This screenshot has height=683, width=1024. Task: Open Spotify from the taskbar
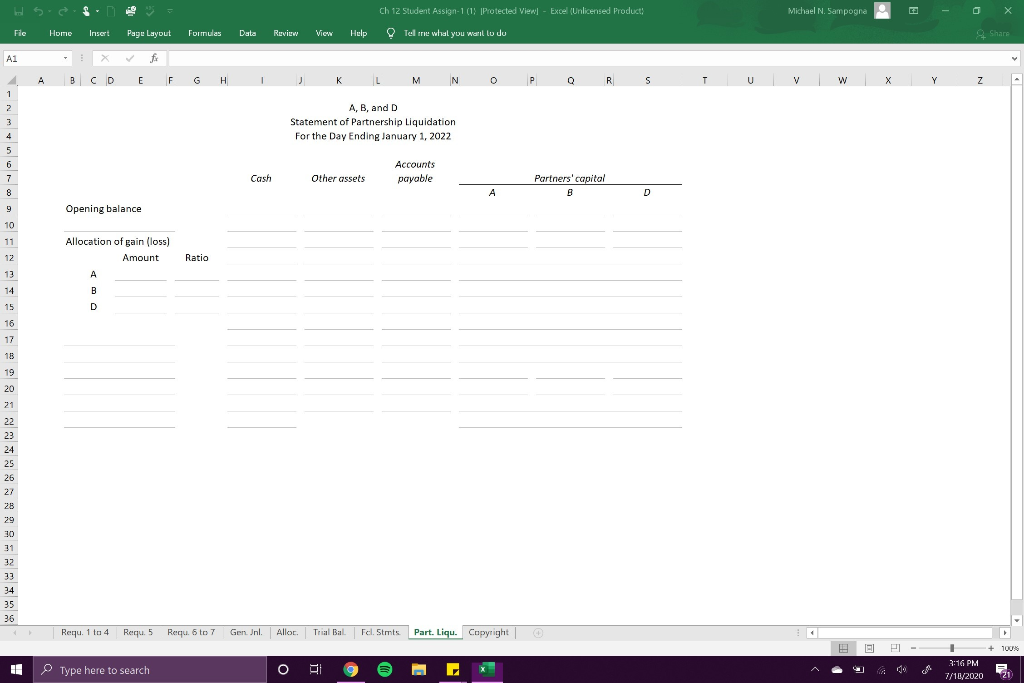point(385,669)
